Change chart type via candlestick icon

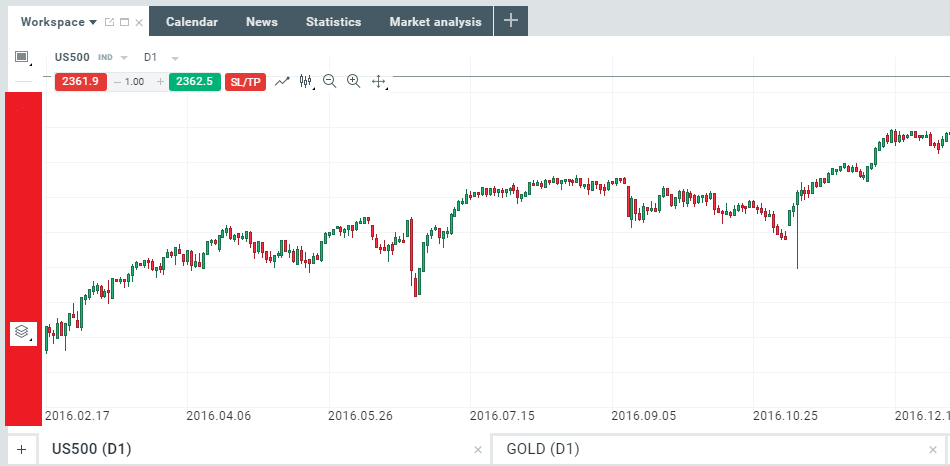click(306, 81)
